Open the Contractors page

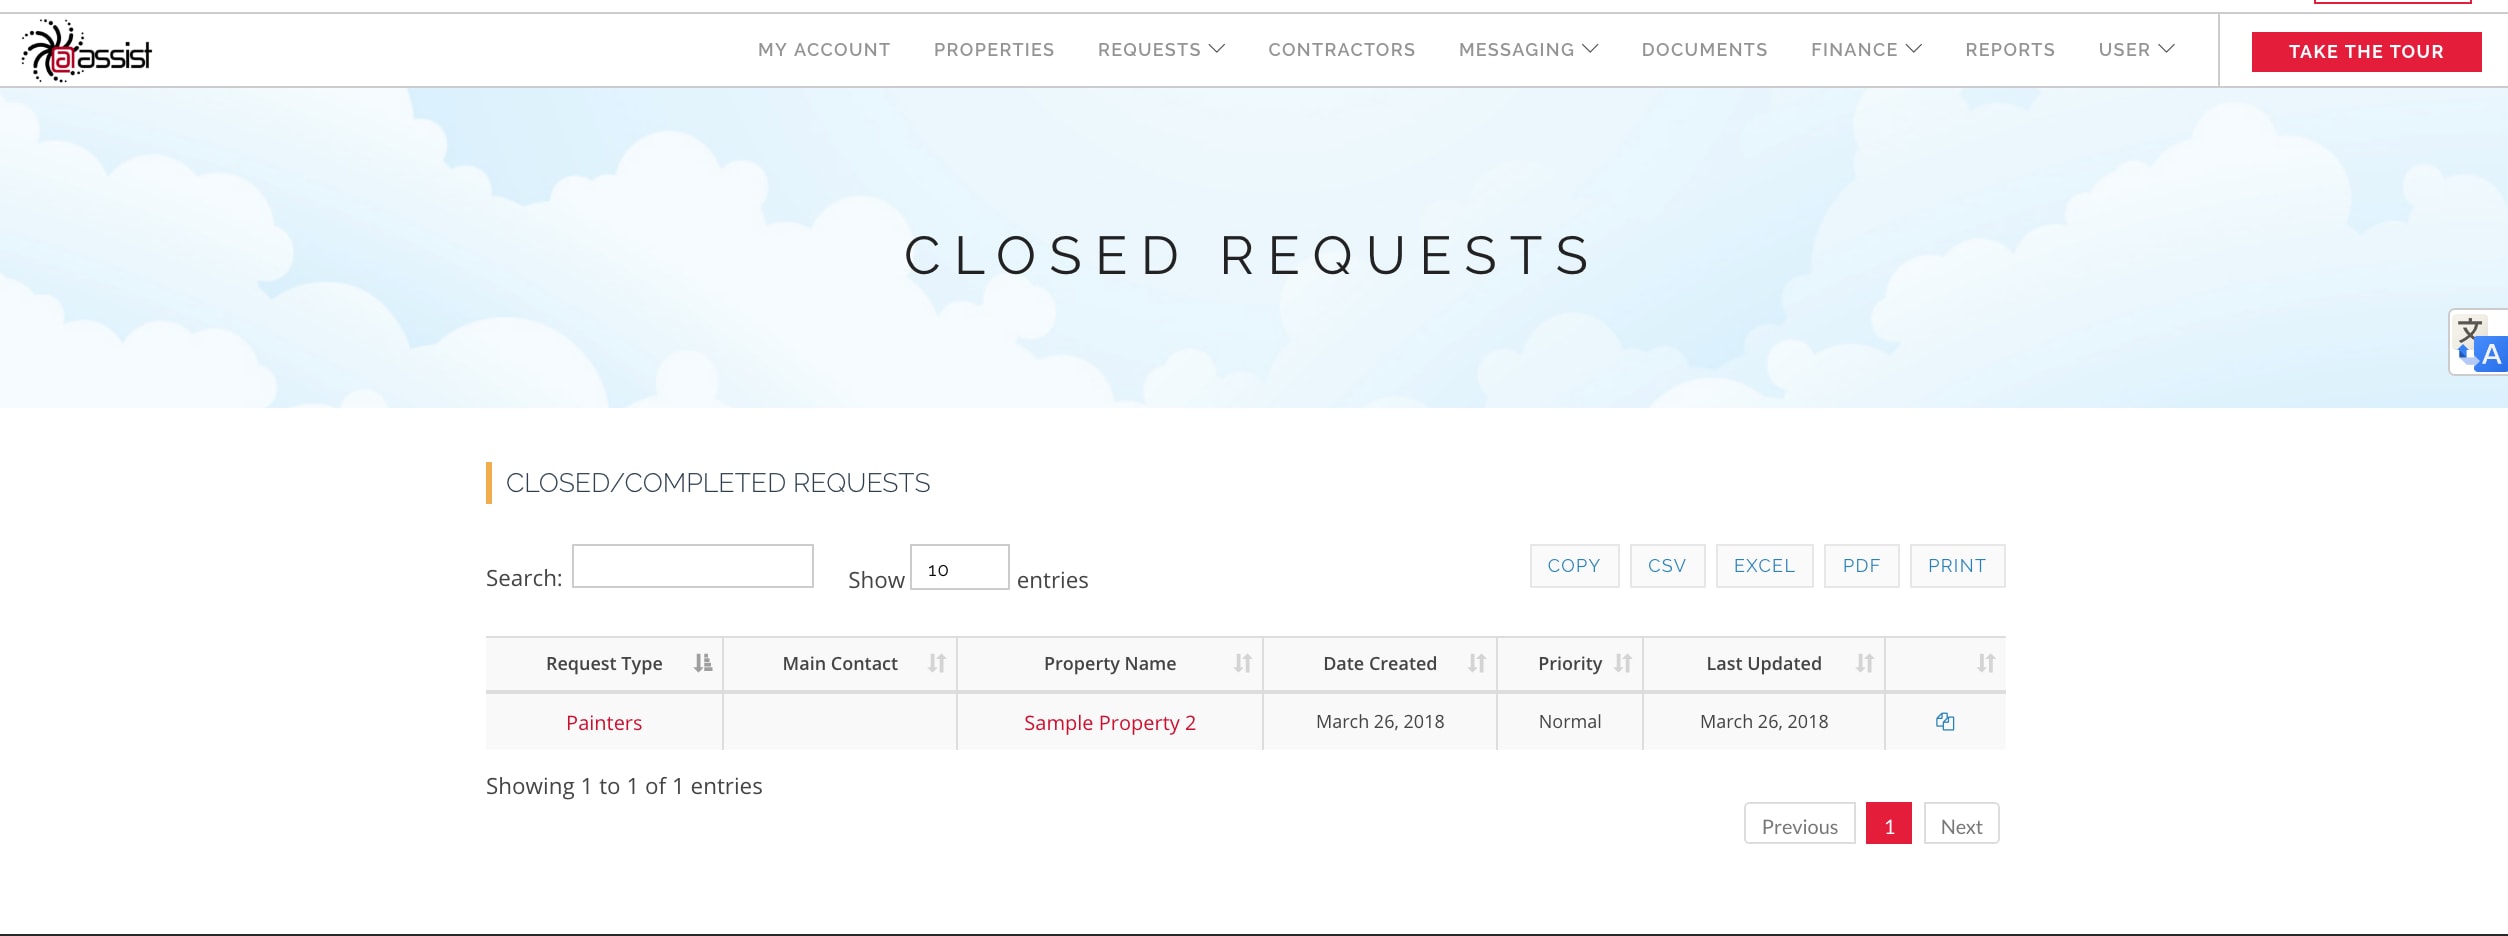(x=1342, y=49)
